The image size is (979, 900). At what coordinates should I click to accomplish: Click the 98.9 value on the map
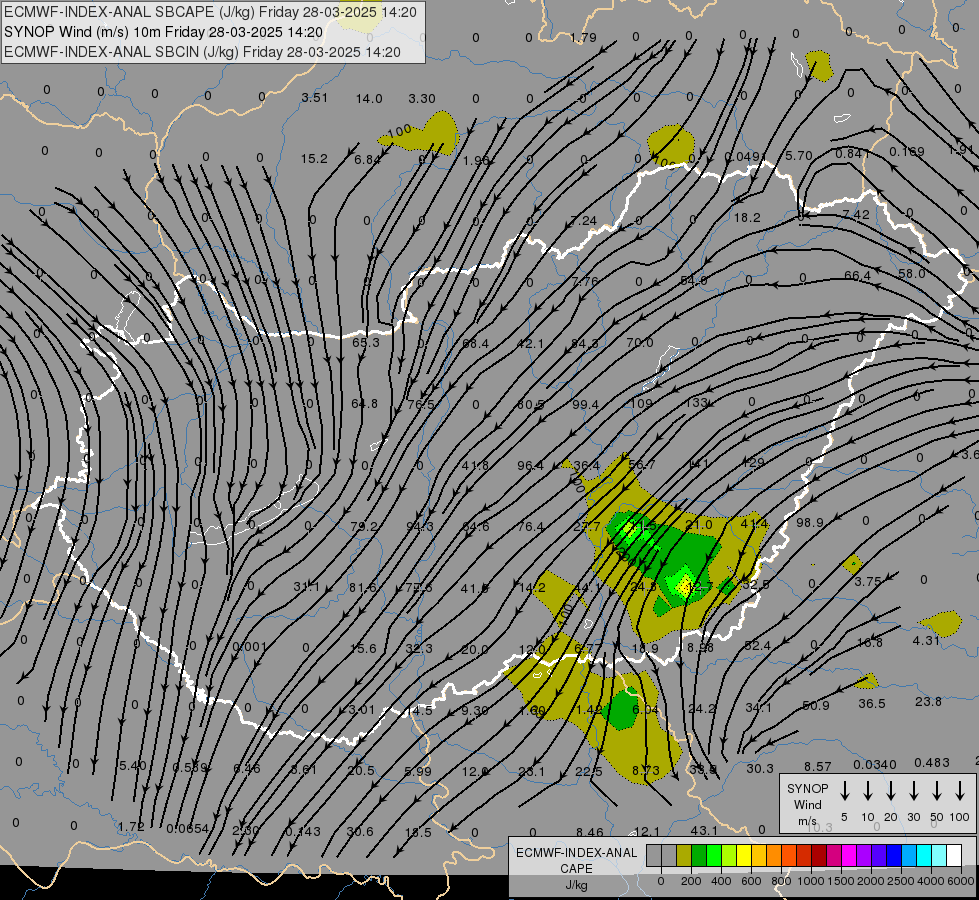(810, 522)
